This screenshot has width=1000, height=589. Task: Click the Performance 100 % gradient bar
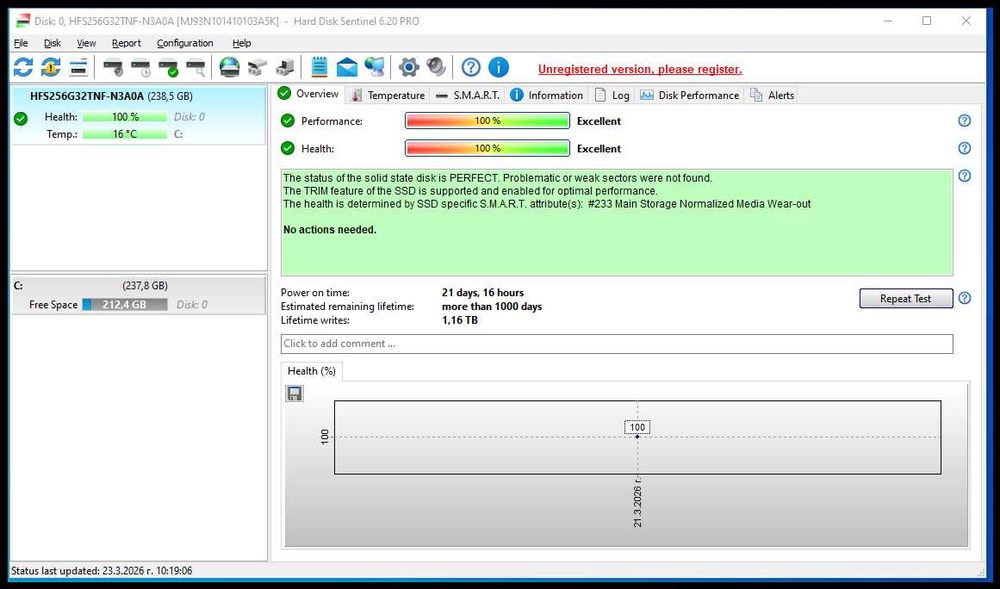pyautogui.click(x=487, y=120)
